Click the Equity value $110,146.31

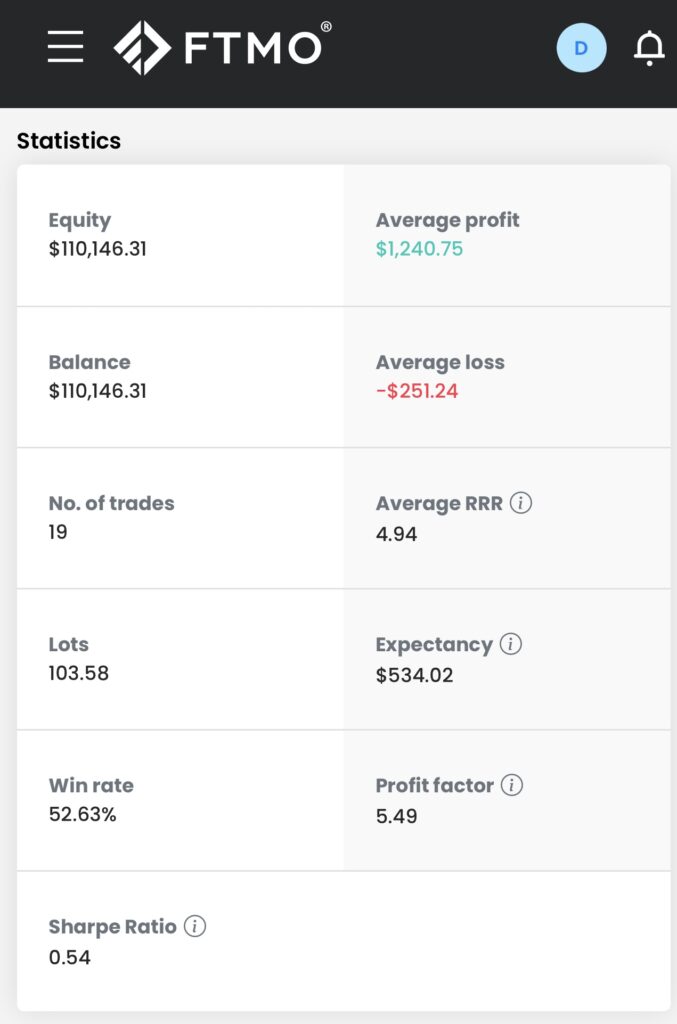(98, 249)
